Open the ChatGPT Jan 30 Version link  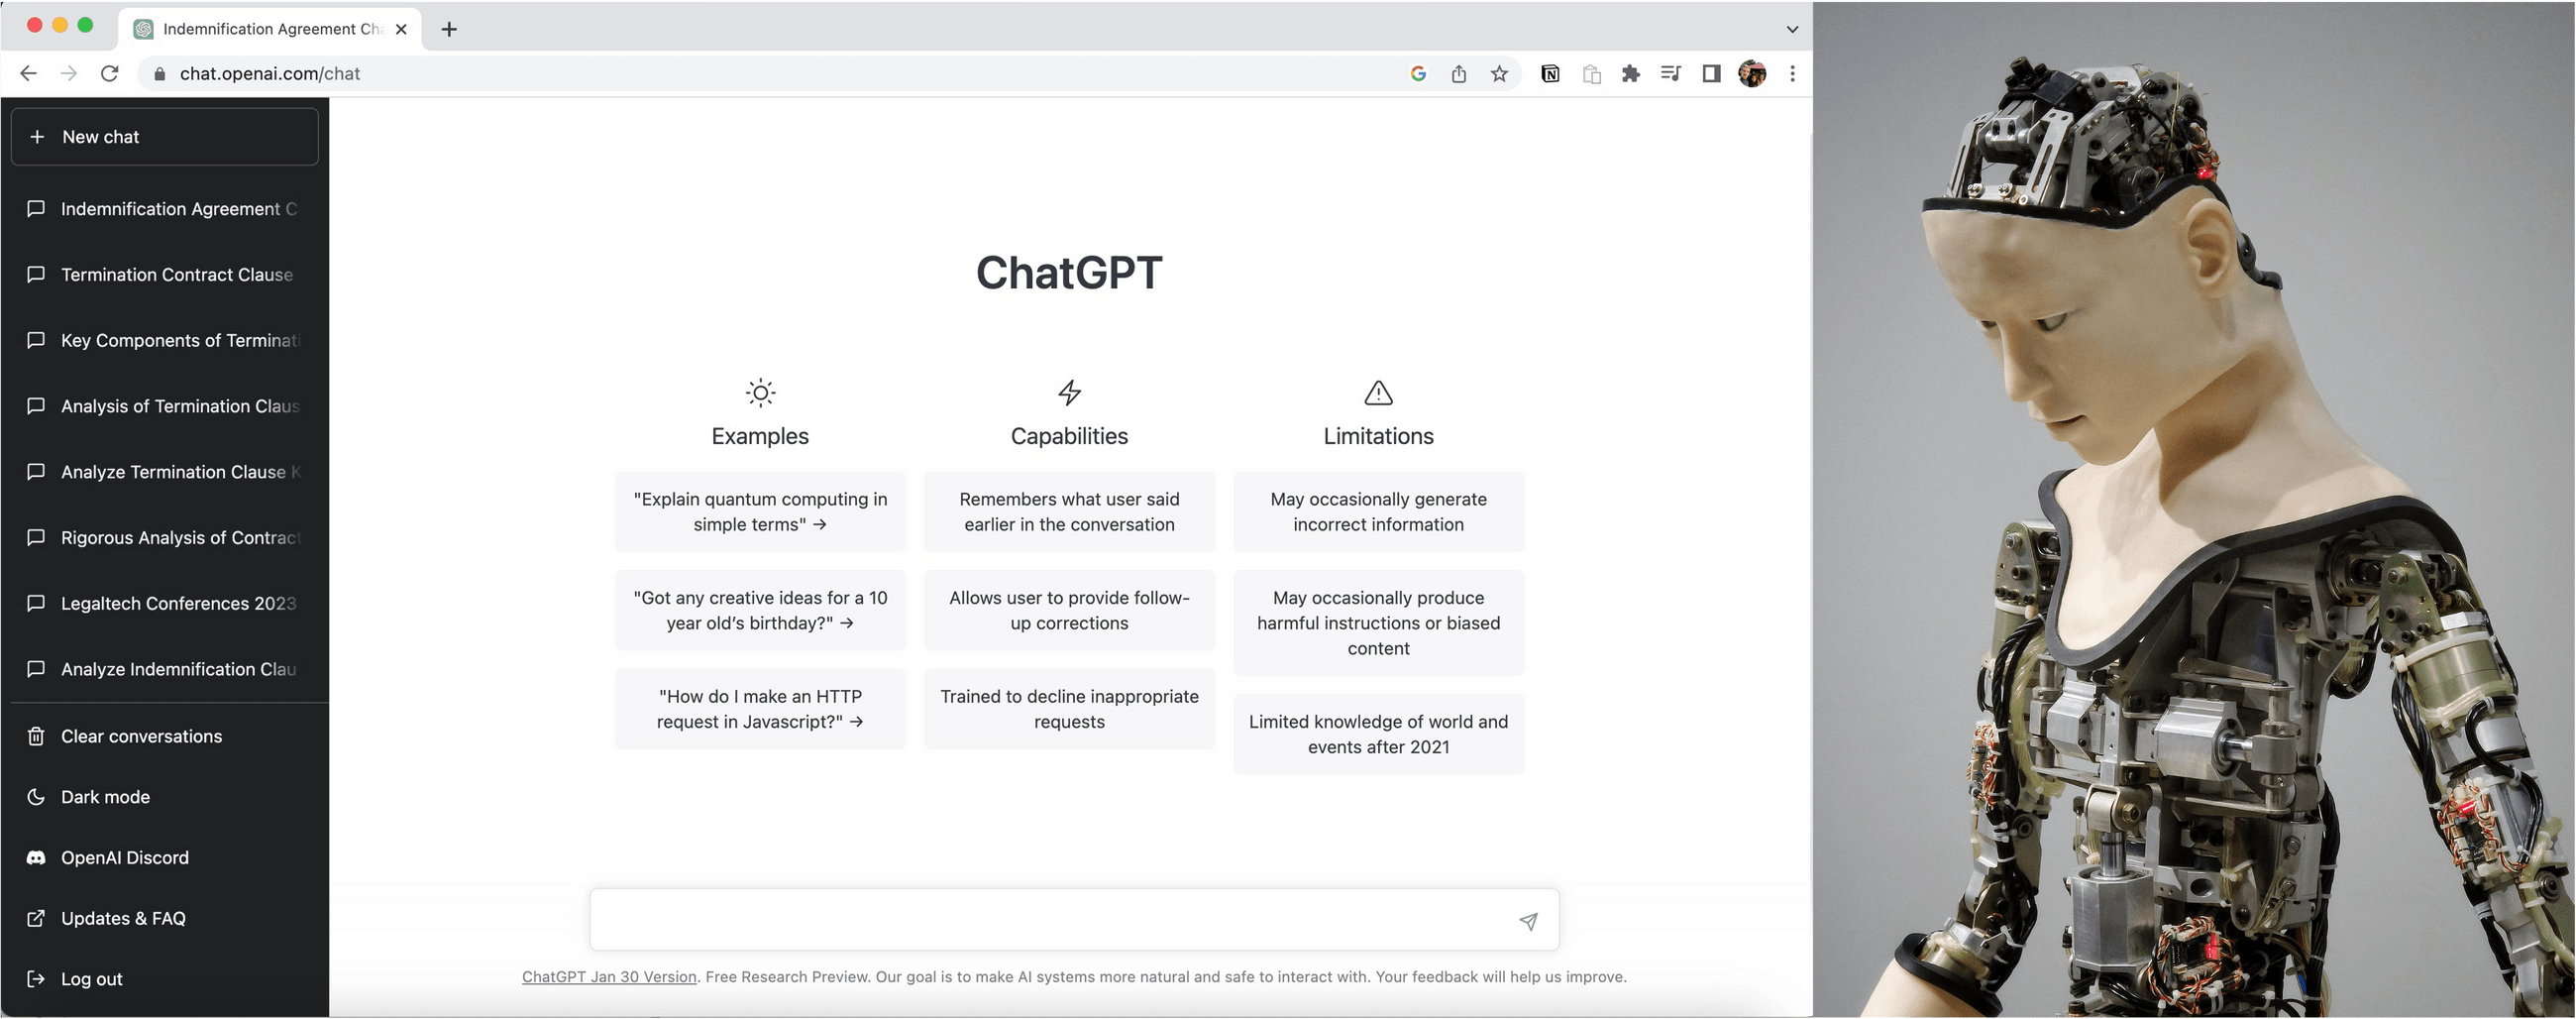(609, 977)
